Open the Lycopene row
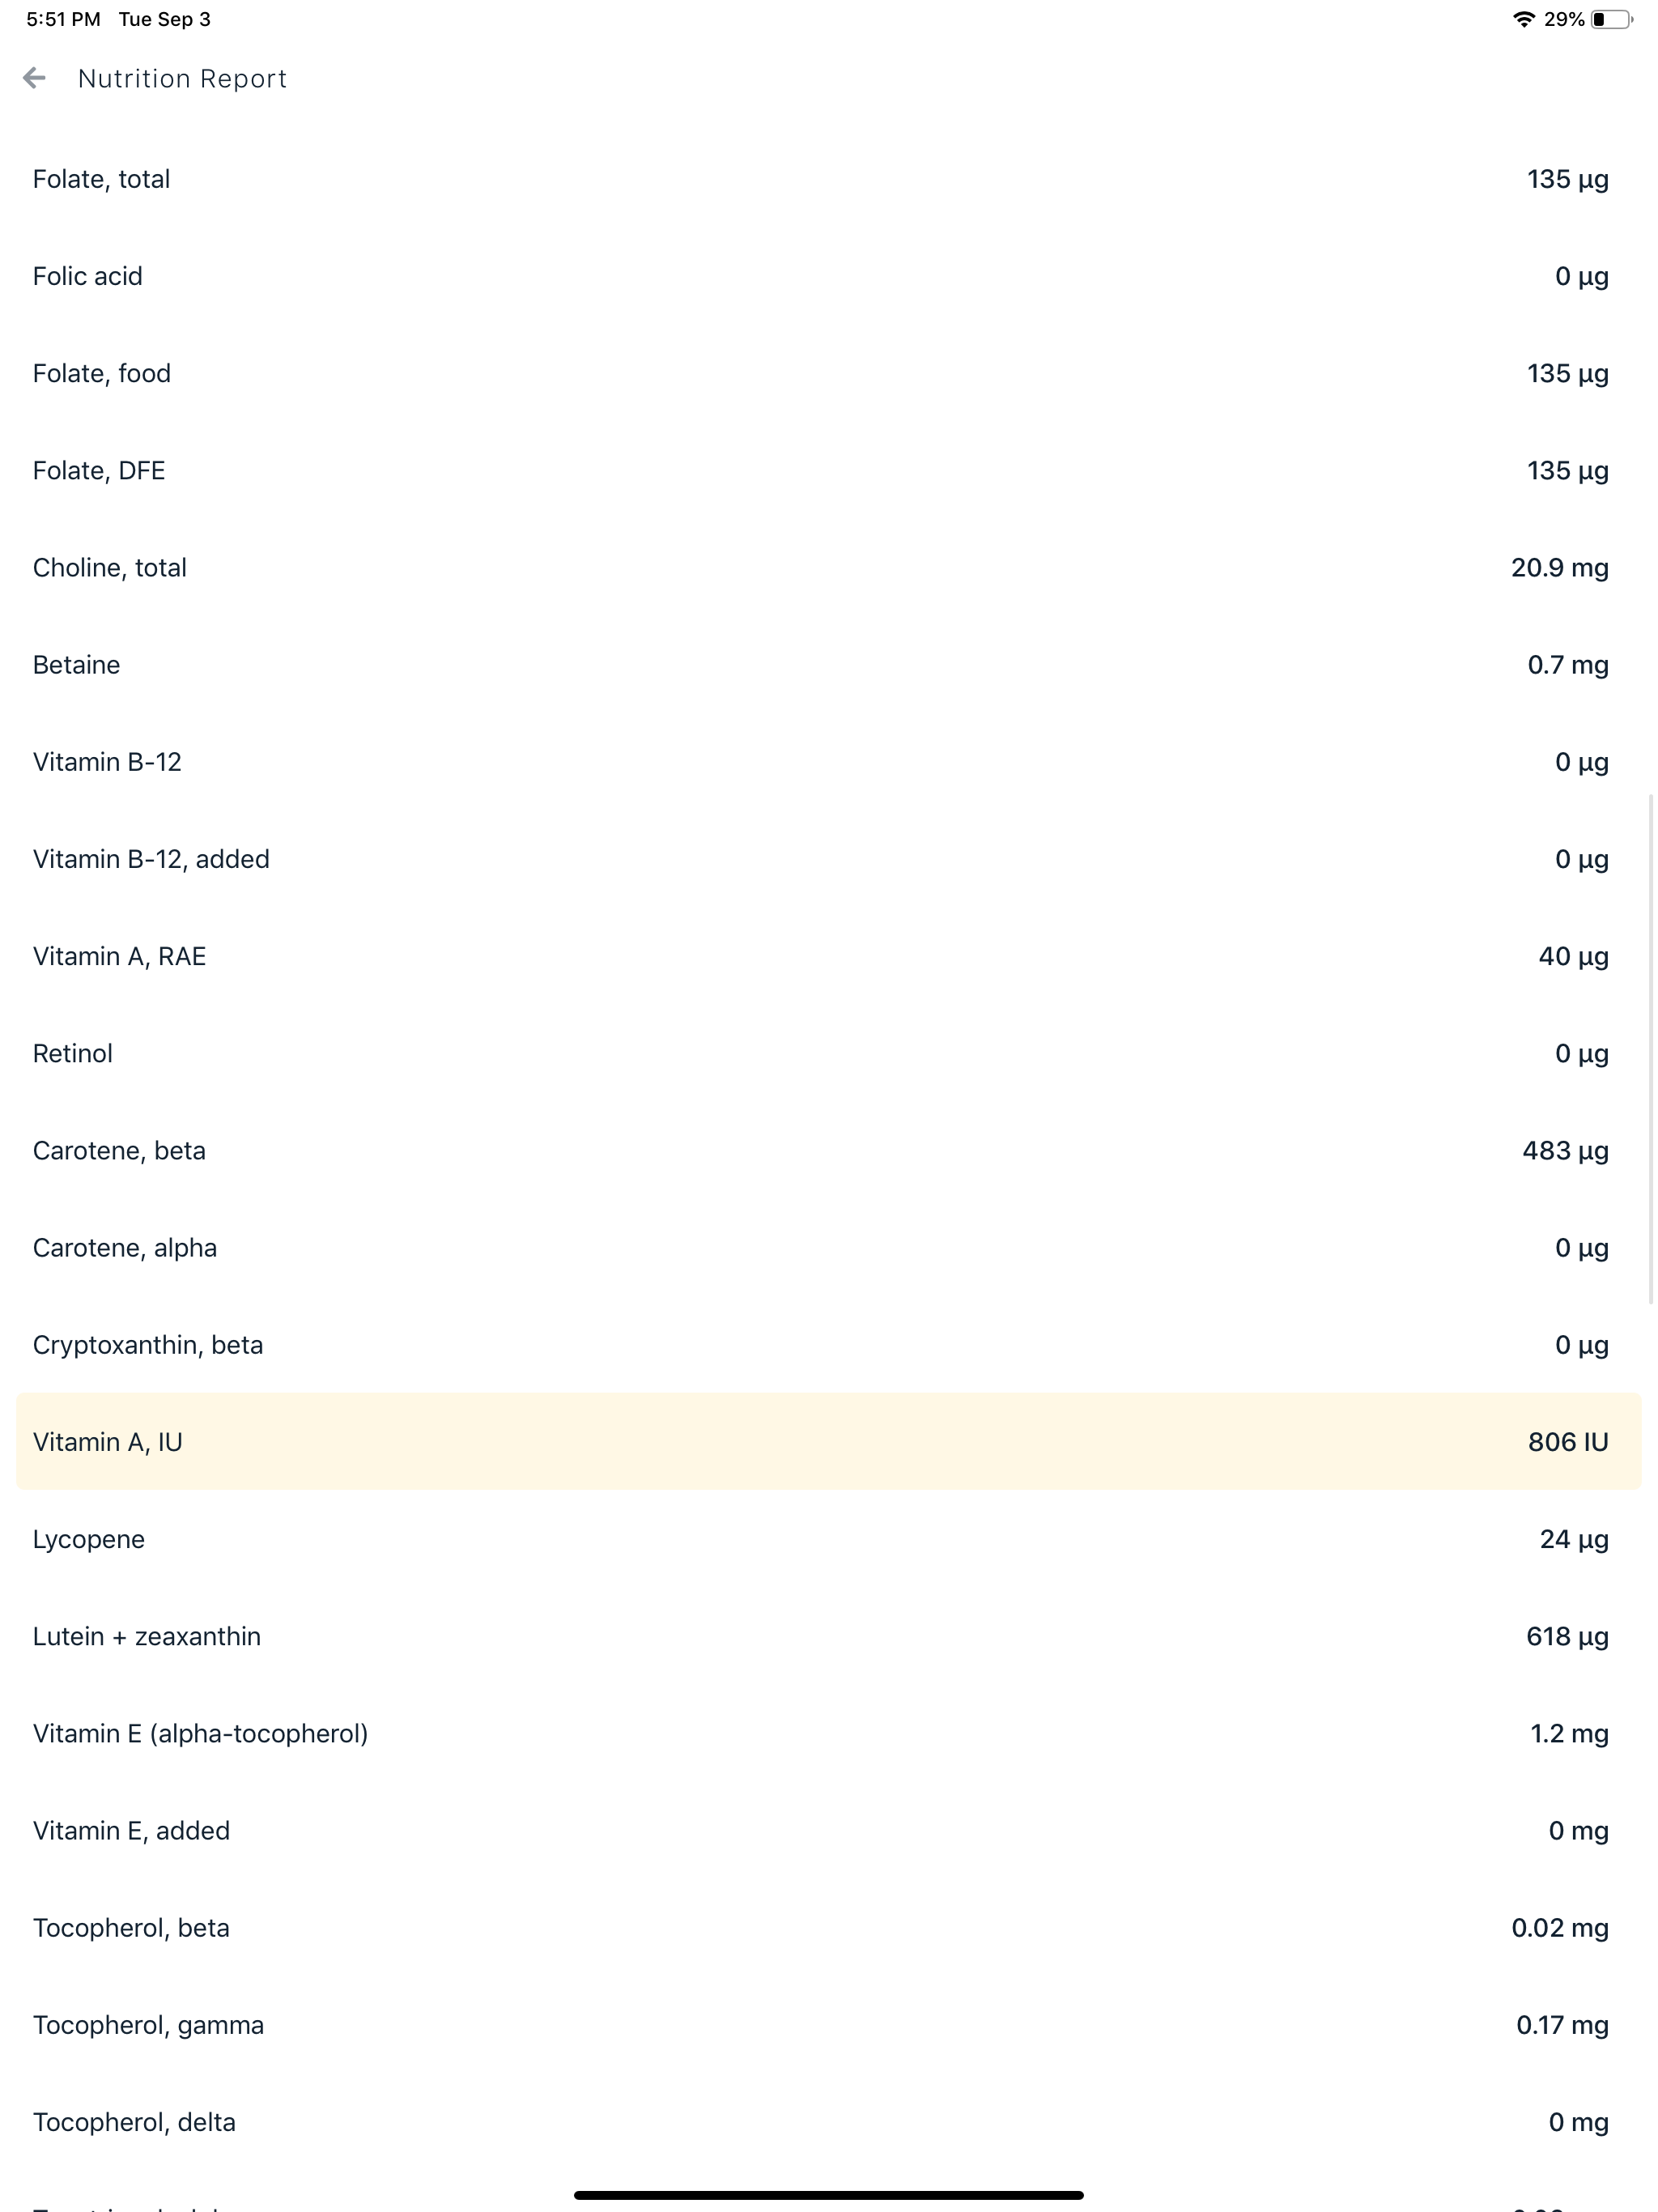 (x=829, y=1538)
